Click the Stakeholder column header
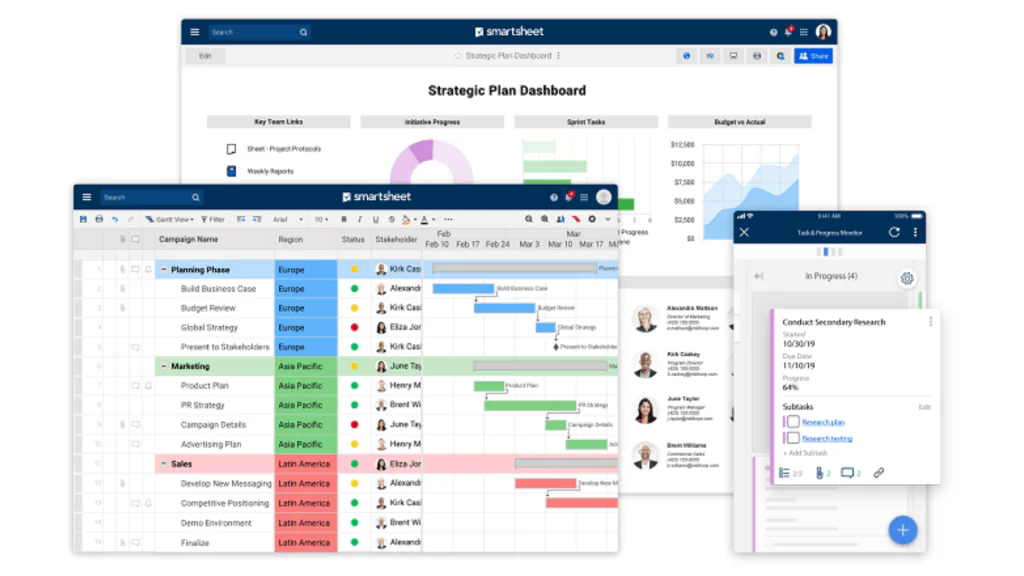1024x576 pixels. (x=396, y=240)
